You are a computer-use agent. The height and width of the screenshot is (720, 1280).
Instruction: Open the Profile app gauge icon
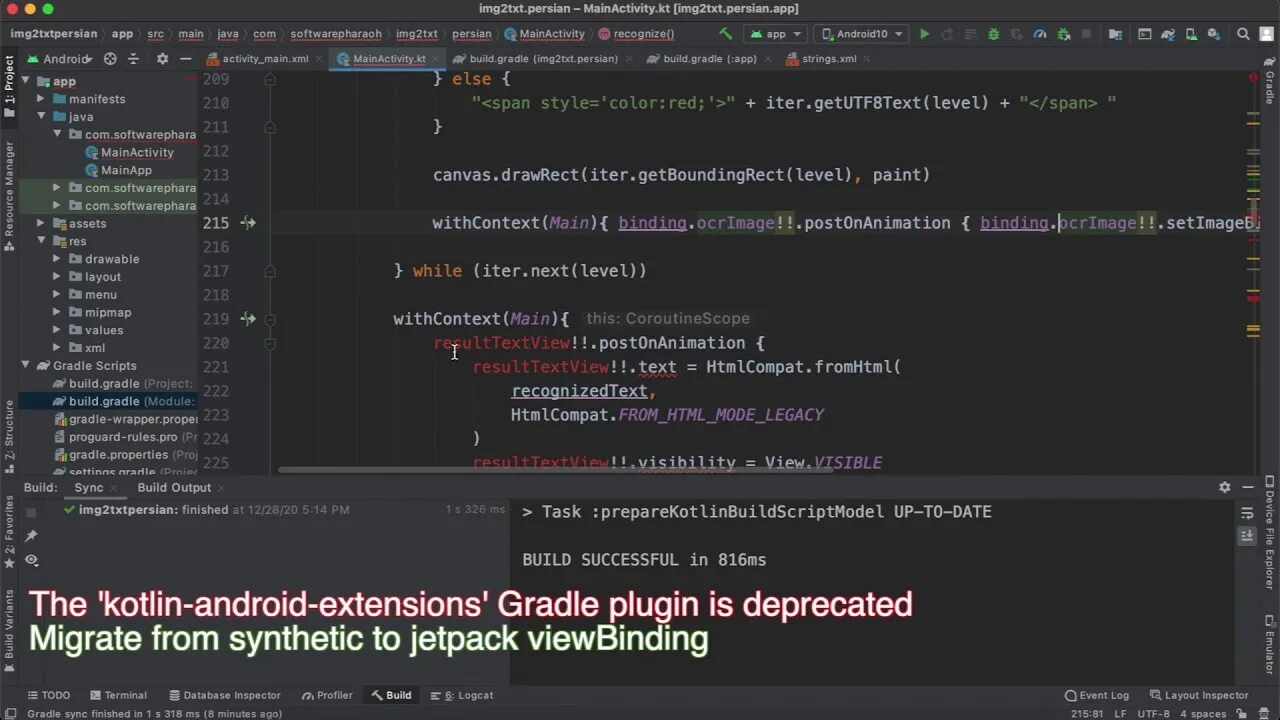(x=1040, y=34)
